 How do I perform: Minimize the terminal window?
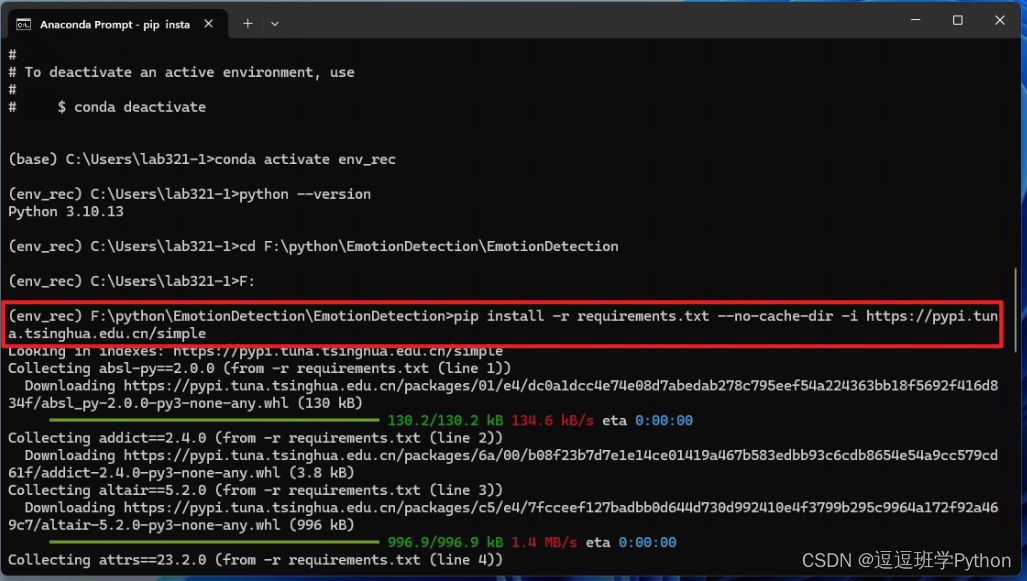(x=916, y=20)
